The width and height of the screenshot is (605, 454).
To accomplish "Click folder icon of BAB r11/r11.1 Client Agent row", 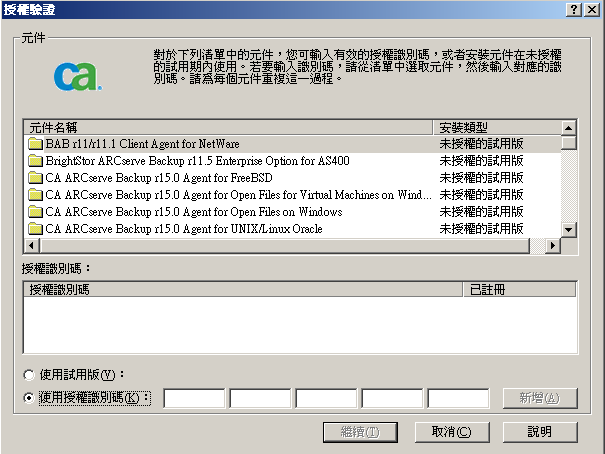I will (x=35, y=144).
